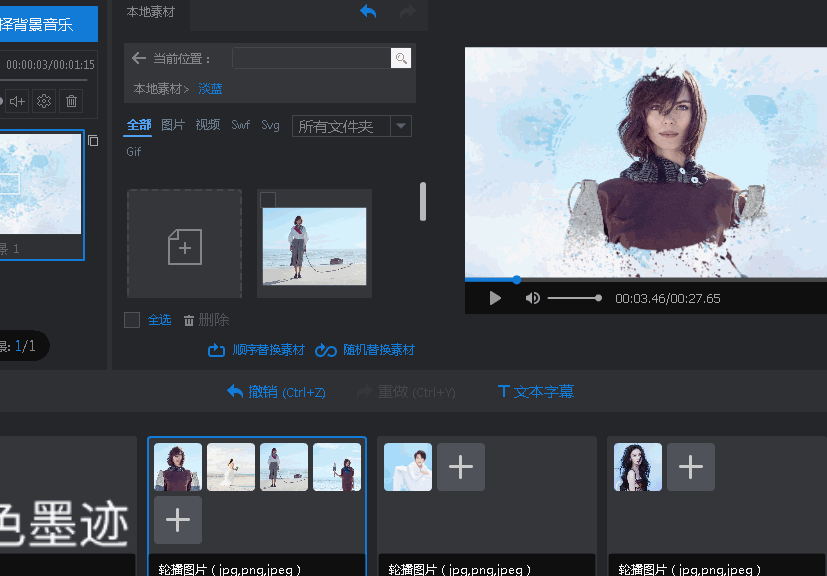
Task: Switch to the Gif filter tab
Action: pos(133,151)
